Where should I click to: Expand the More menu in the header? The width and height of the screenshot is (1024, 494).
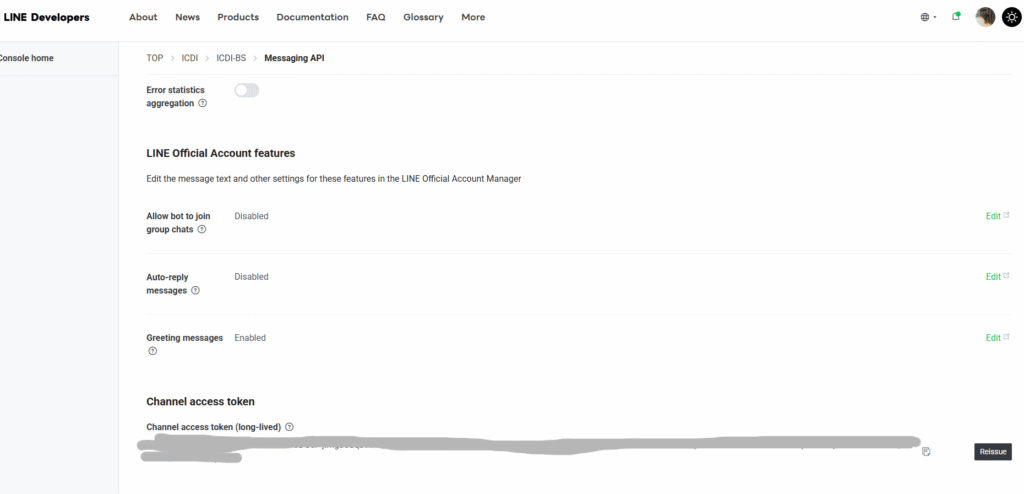(473, 17)
